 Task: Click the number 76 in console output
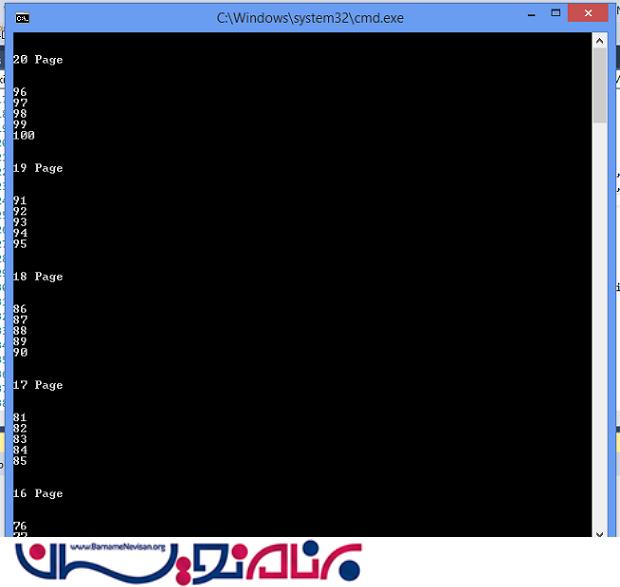coord(20,526)
